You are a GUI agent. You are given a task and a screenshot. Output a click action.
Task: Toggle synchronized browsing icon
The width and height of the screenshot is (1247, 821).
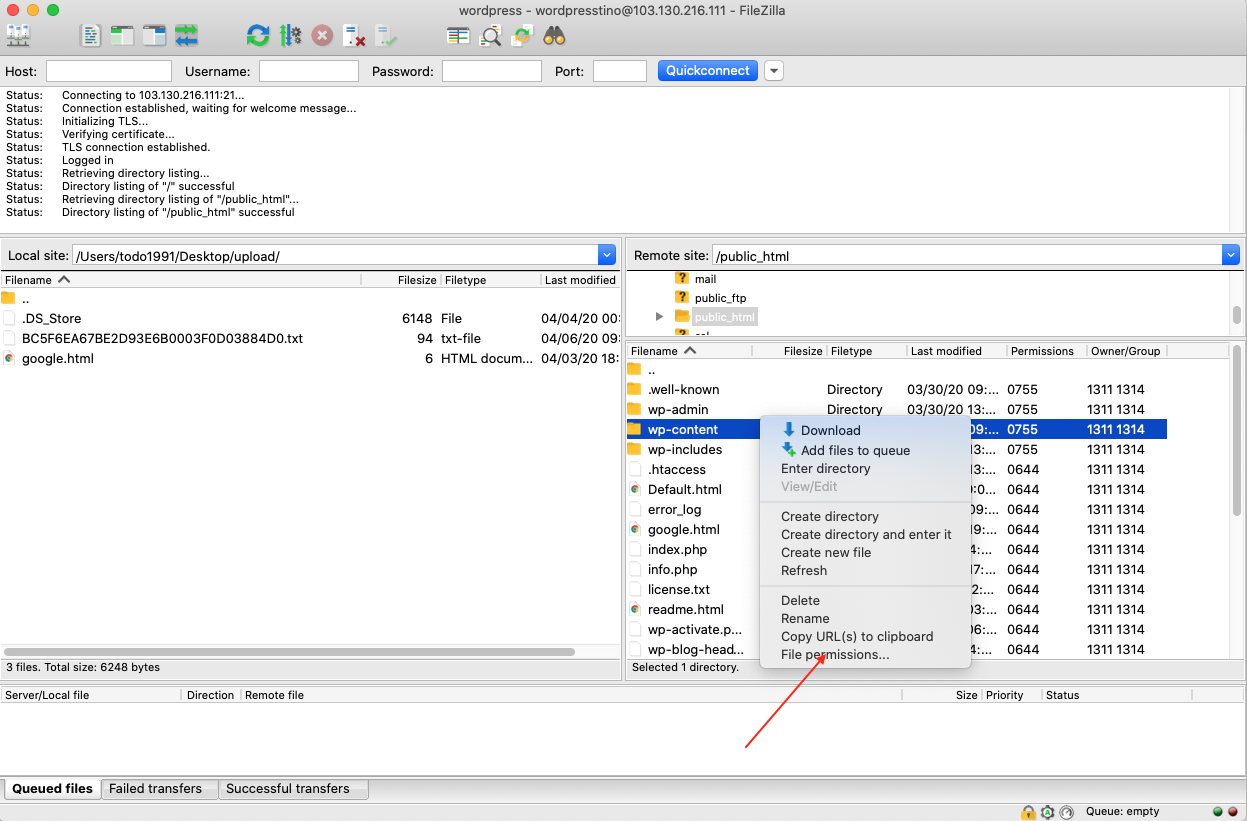coord(522,37)
